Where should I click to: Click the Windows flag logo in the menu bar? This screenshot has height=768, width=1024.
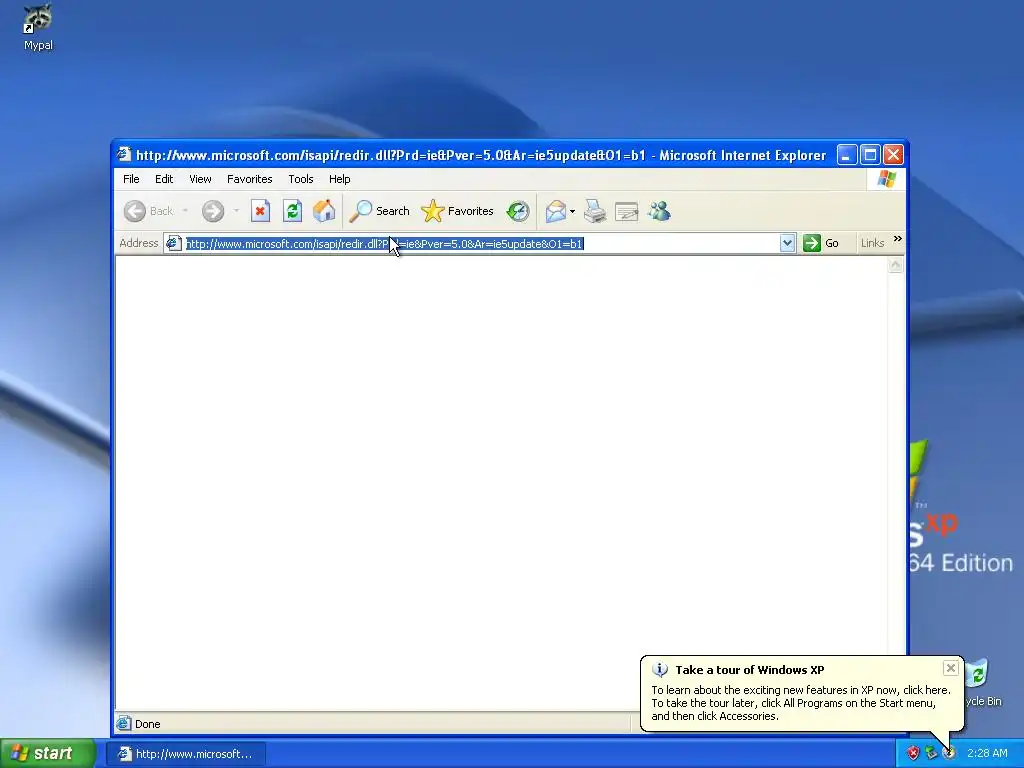click(886, 178)
